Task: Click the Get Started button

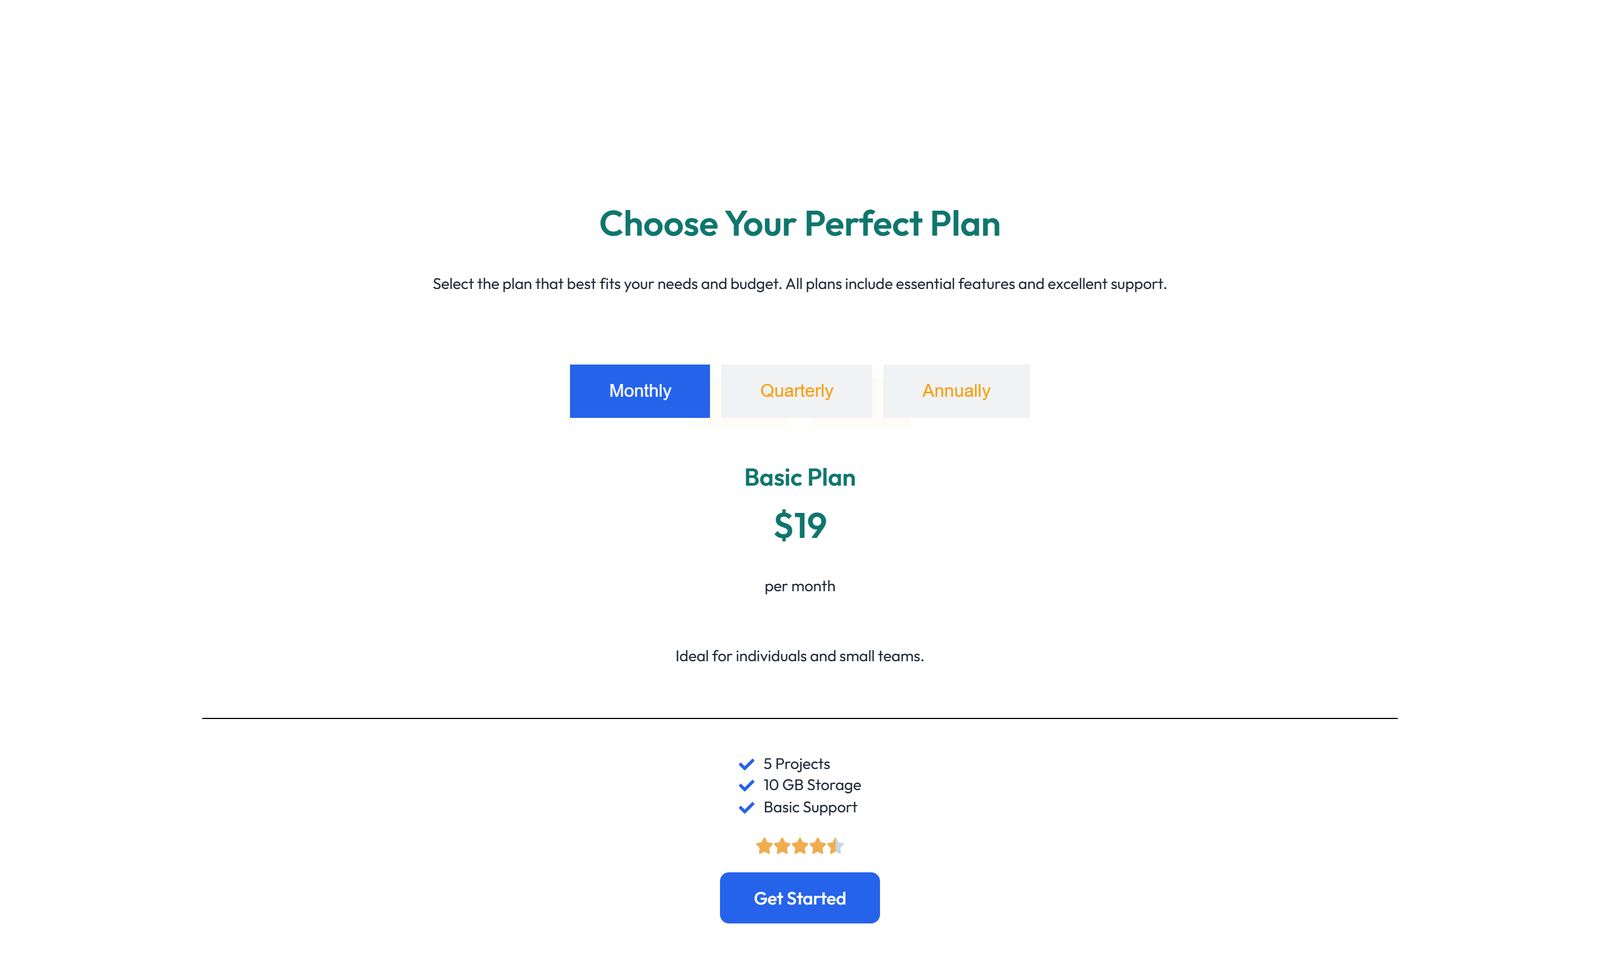Action: tap(799, 897)
